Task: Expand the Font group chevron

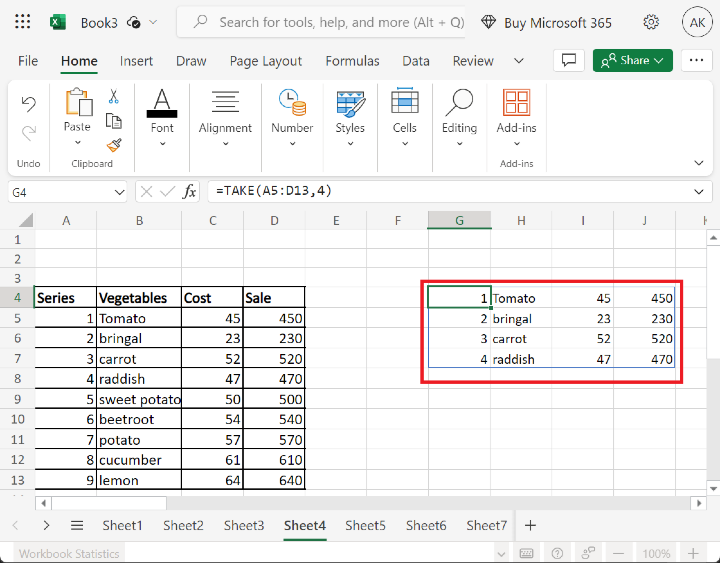Action: point(162,144)
